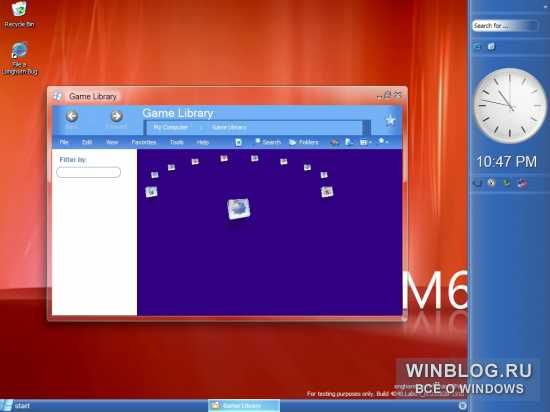Screen dimensions: 550x412
Task: Click the Forward arrow in Game Library
Action: coord(116,116)
